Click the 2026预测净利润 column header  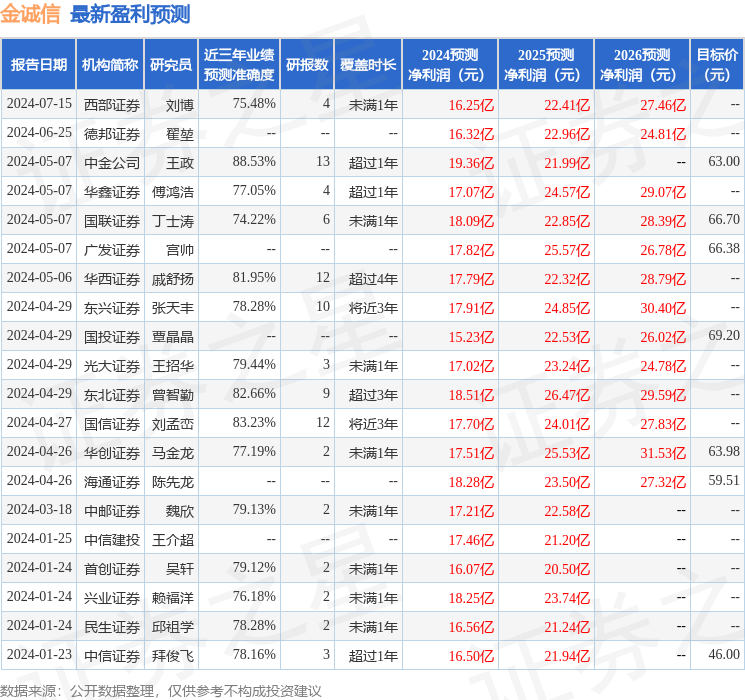coord(642,65)
